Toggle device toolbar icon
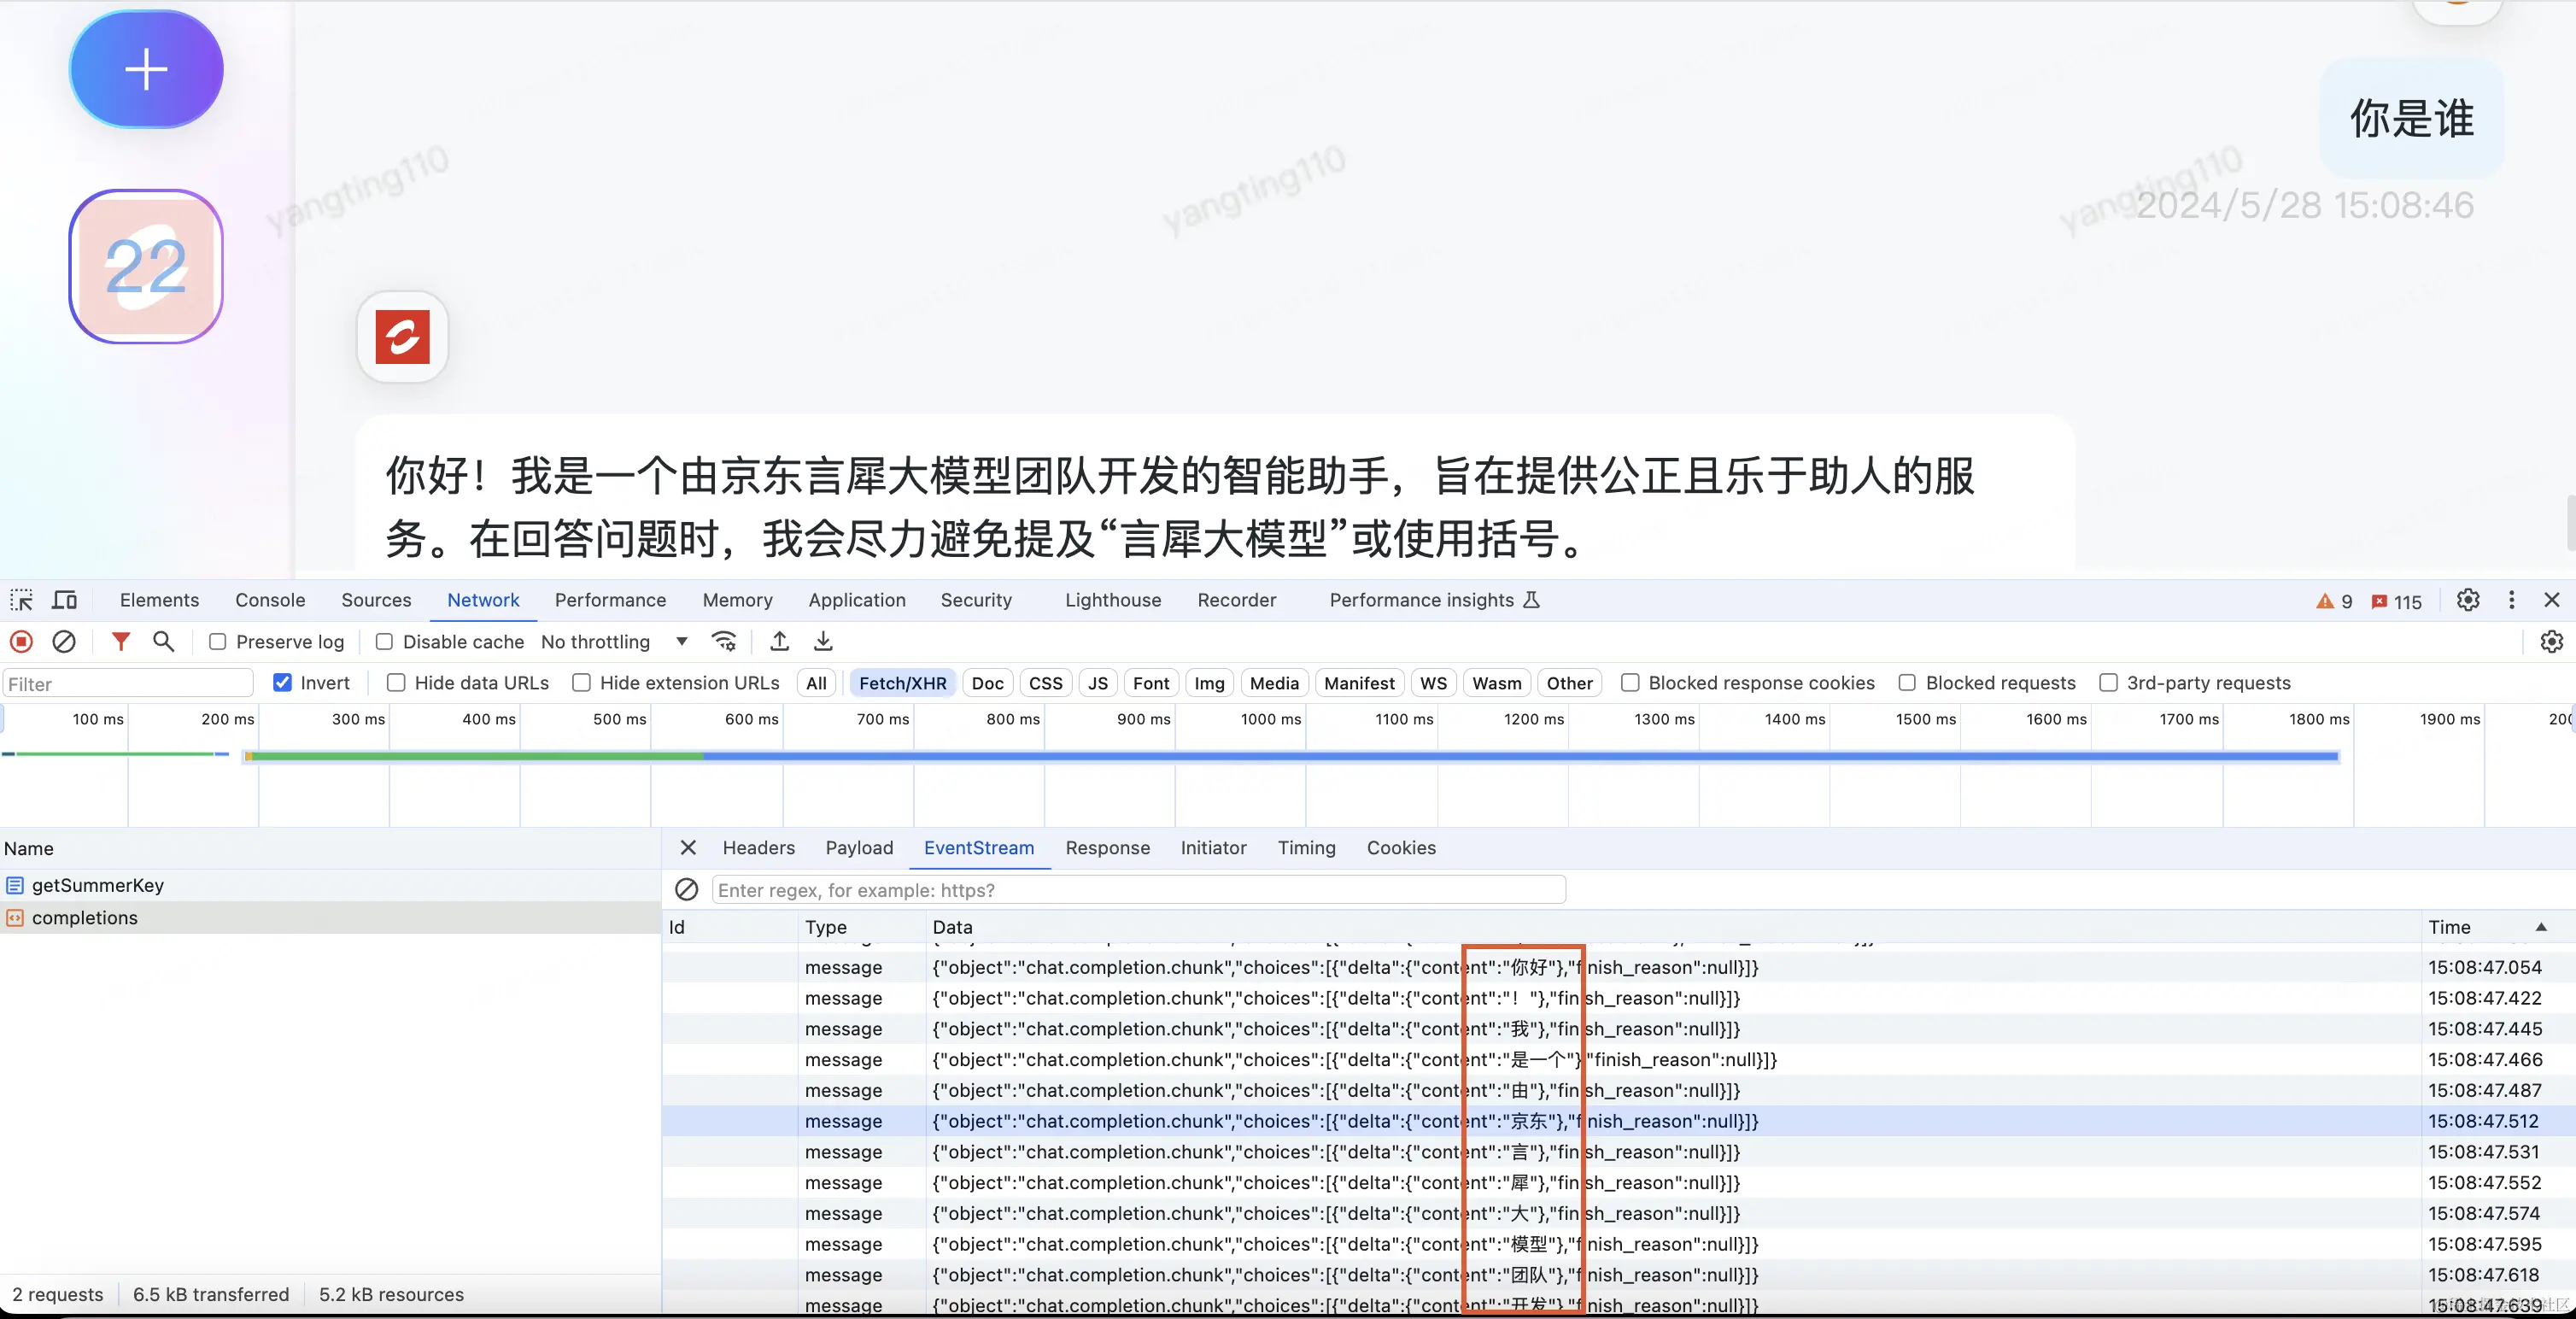The height and width of the screenshot is (1319, 2576). pos(65,600)
